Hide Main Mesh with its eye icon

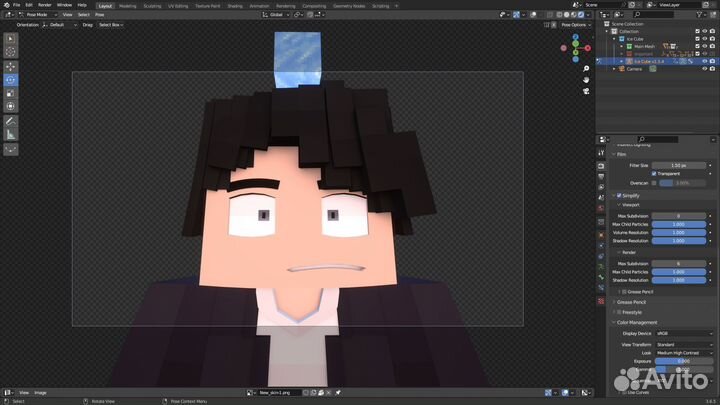tap(705, 46)
